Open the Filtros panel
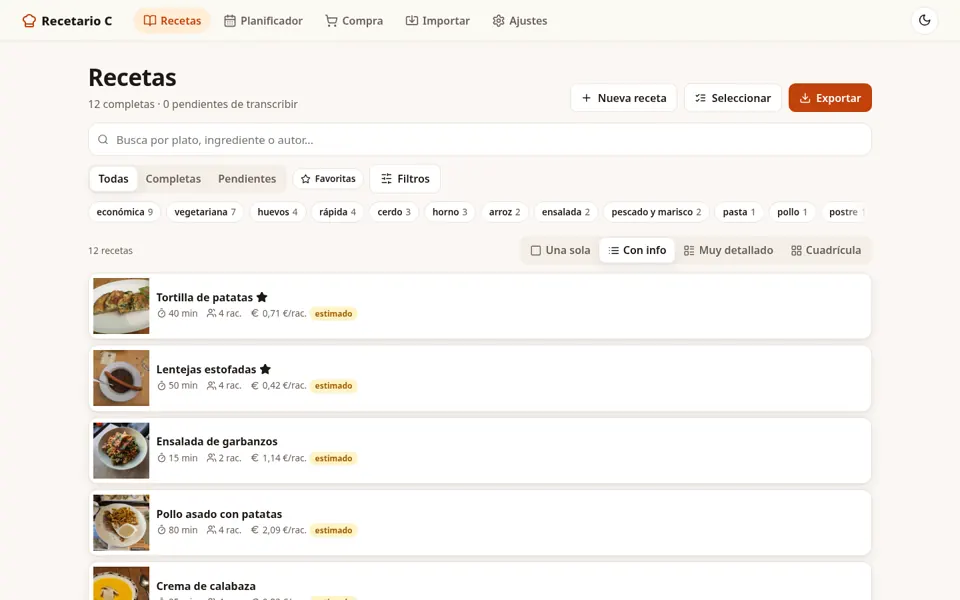Image resolution: width=960 pixels, height=600 pixels. pos(405,179)
